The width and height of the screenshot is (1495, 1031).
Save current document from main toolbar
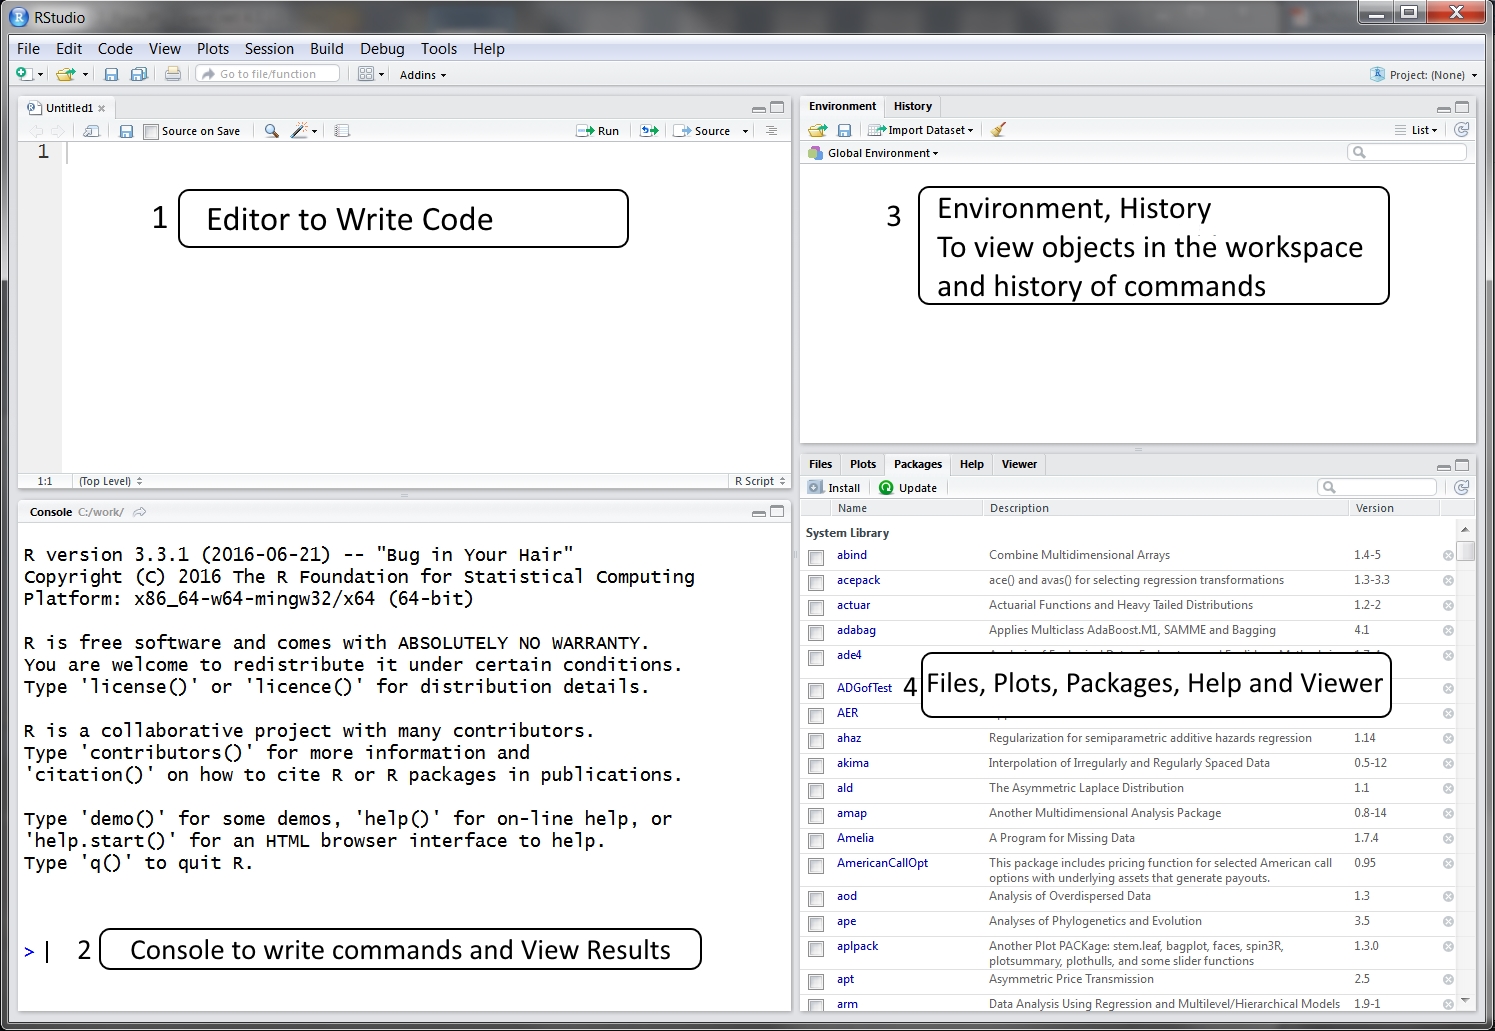pyautogui.click(x=111, y=74)
